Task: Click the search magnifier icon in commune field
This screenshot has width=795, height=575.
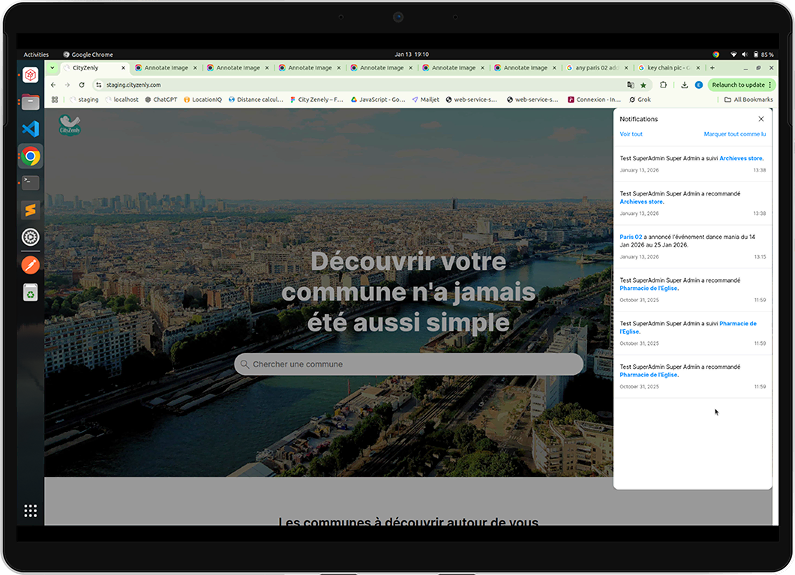Action: [244, 364]
